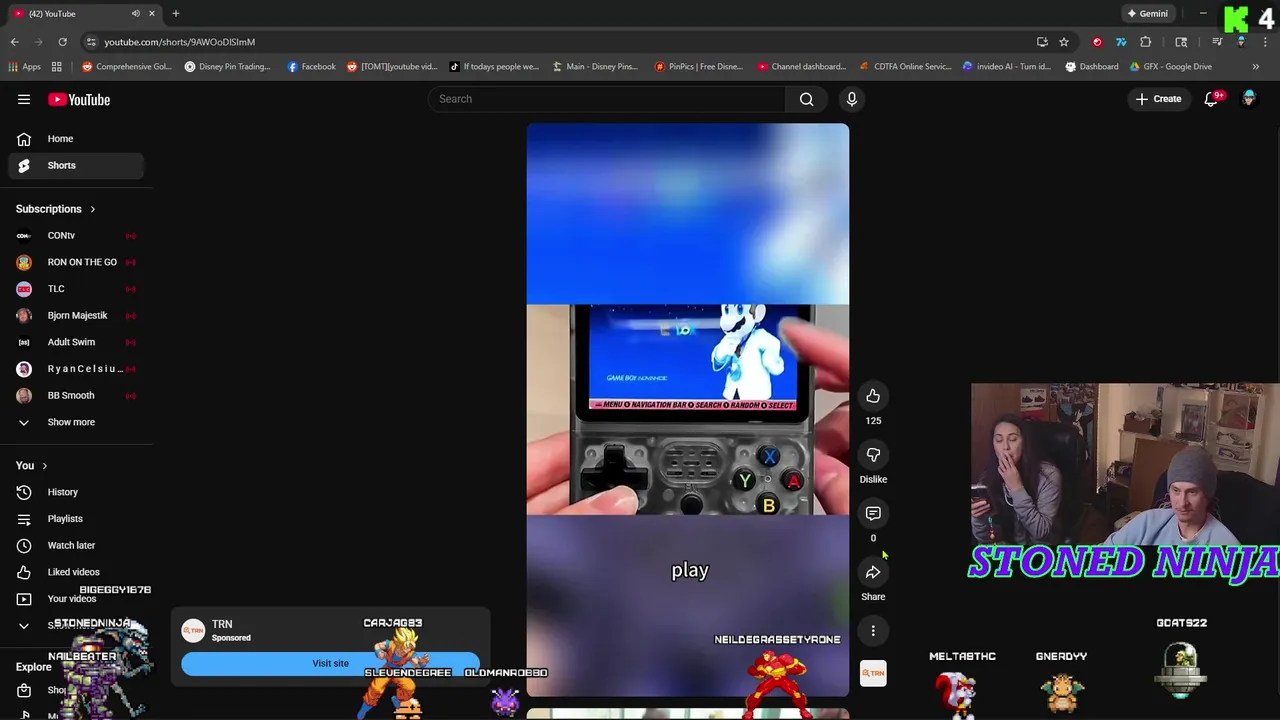This screenshot has width=1280, height=720.
Task: Expand the Subscriptions section chevron
Action: tap(93, 209)
